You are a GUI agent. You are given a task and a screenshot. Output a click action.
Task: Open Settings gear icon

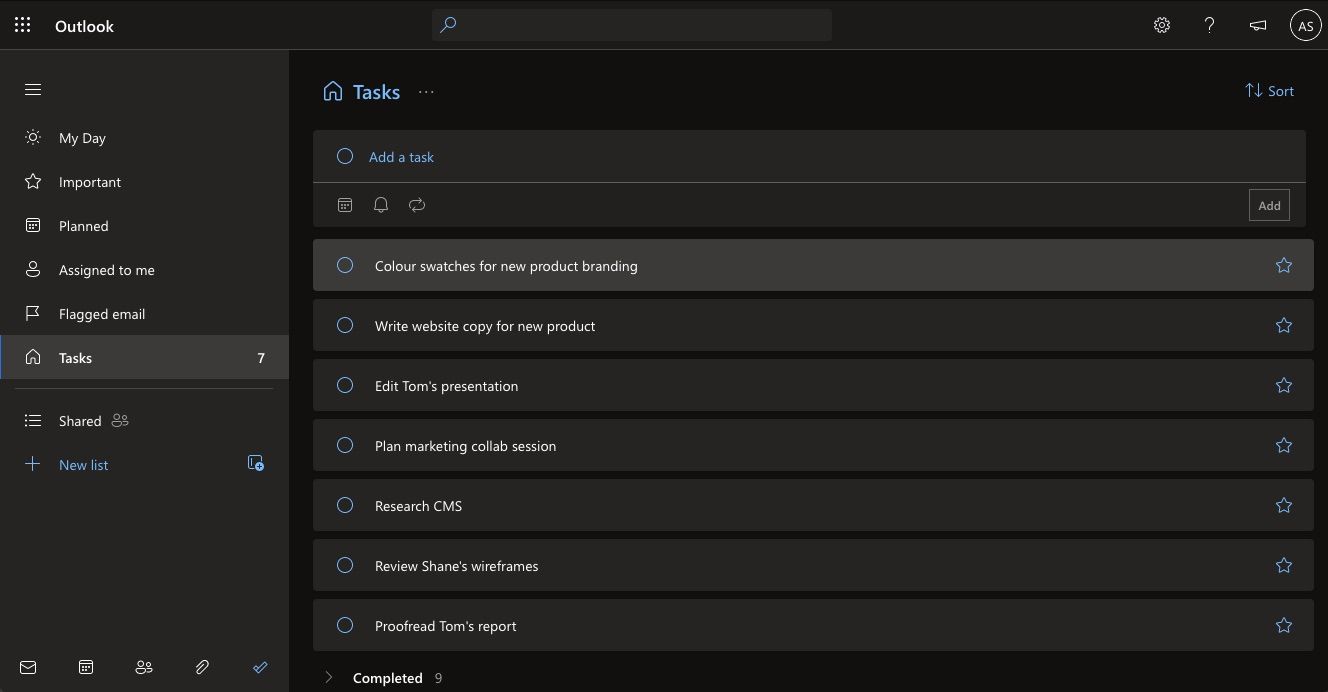tap(1162, 26)
